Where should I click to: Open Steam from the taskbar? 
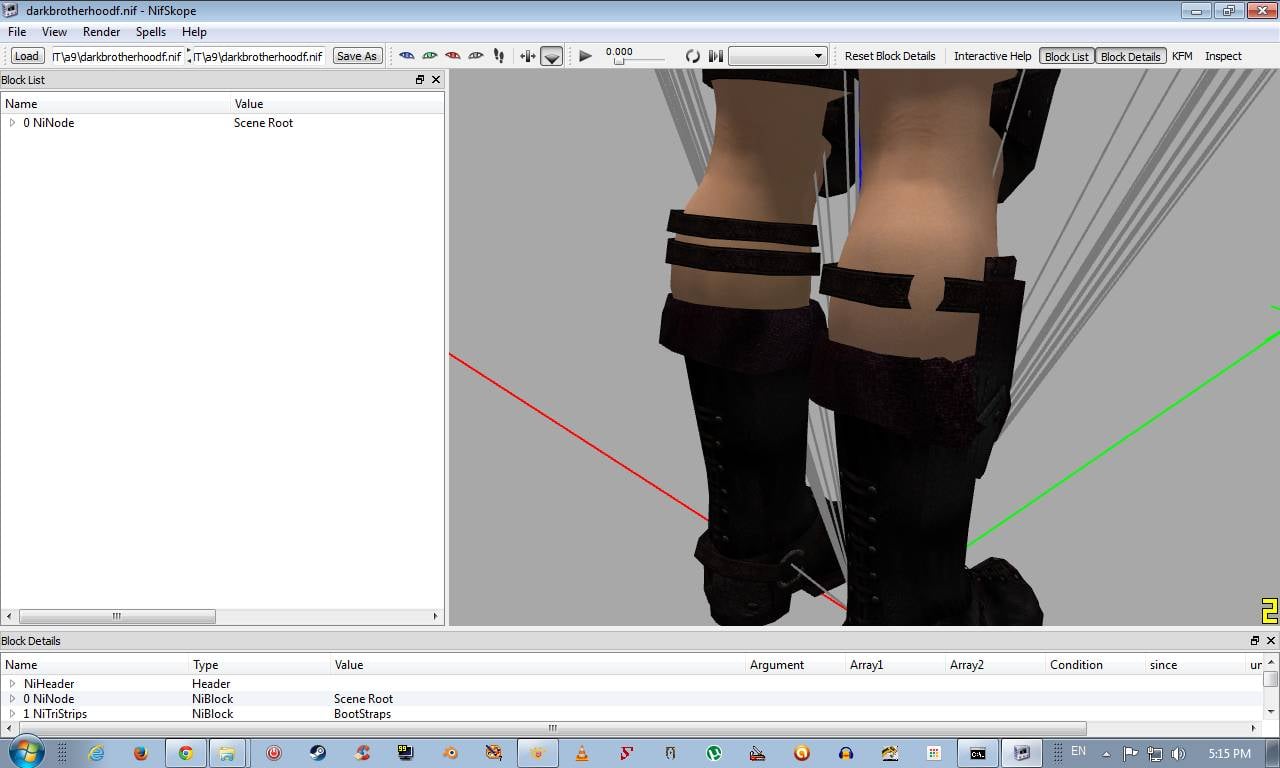[x=317, y=753]
